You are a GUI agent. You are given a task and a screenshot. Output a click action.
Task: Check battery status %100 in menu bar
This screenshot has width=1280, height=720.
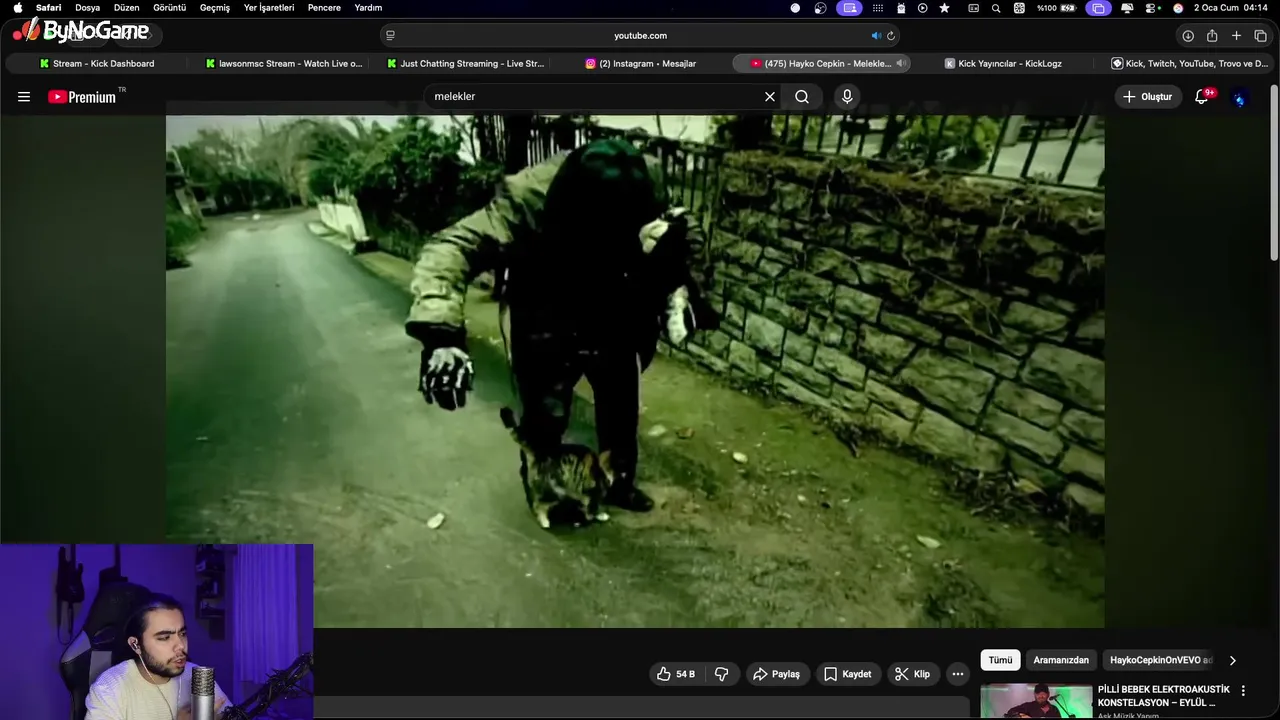1056,8
